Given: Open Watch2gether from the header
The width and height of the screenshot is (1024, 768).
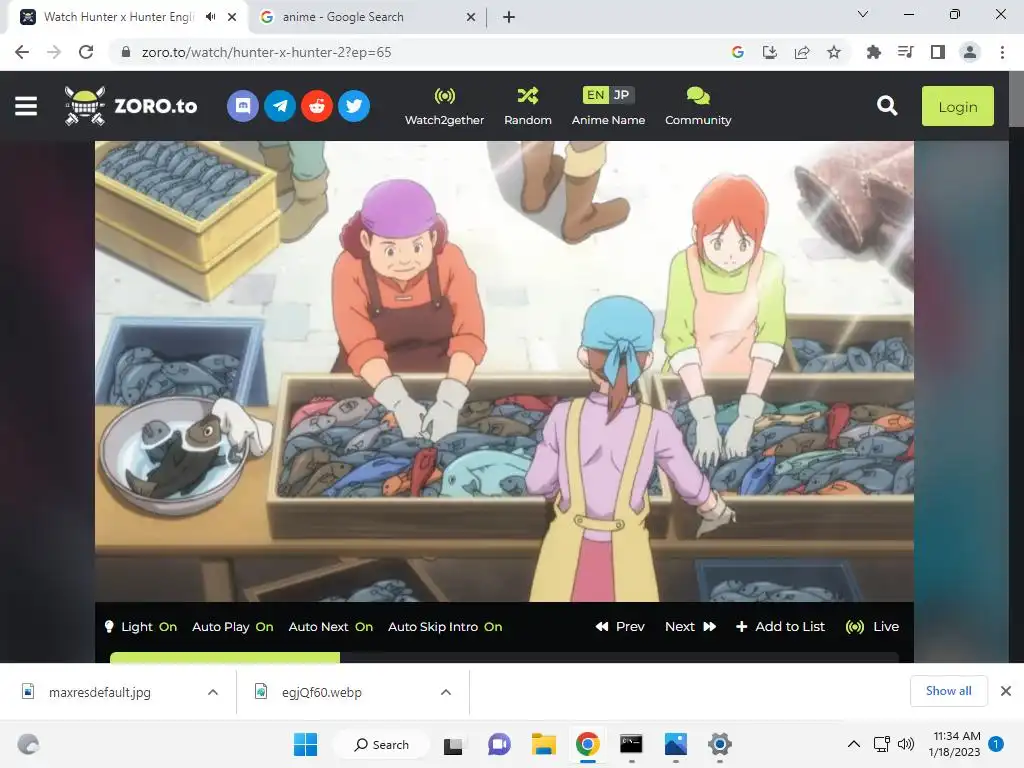Looking at the screenshot, I should click(x=444, y=106).
